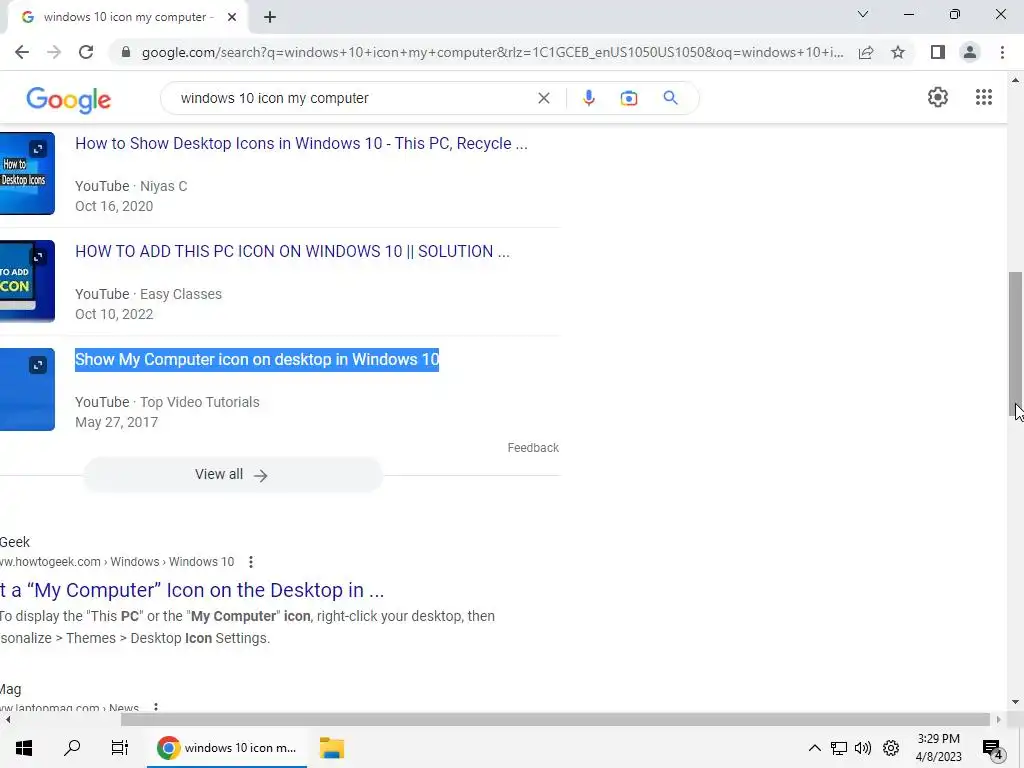
Task: Select the 'windows 10 icon my computer' tab
Action: [x=124, y=18]
